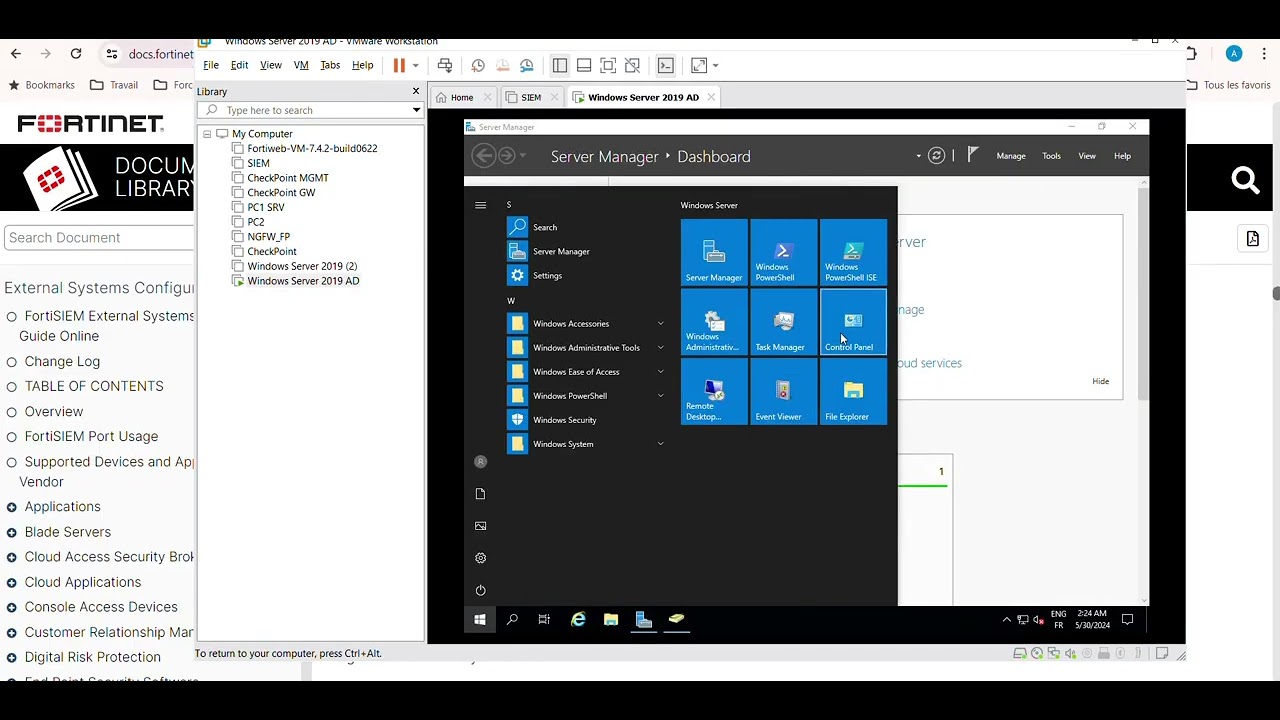1280x720 pixels.
Task: Open the File Explorer taskbar icon
Action: [x=611, y=620]
